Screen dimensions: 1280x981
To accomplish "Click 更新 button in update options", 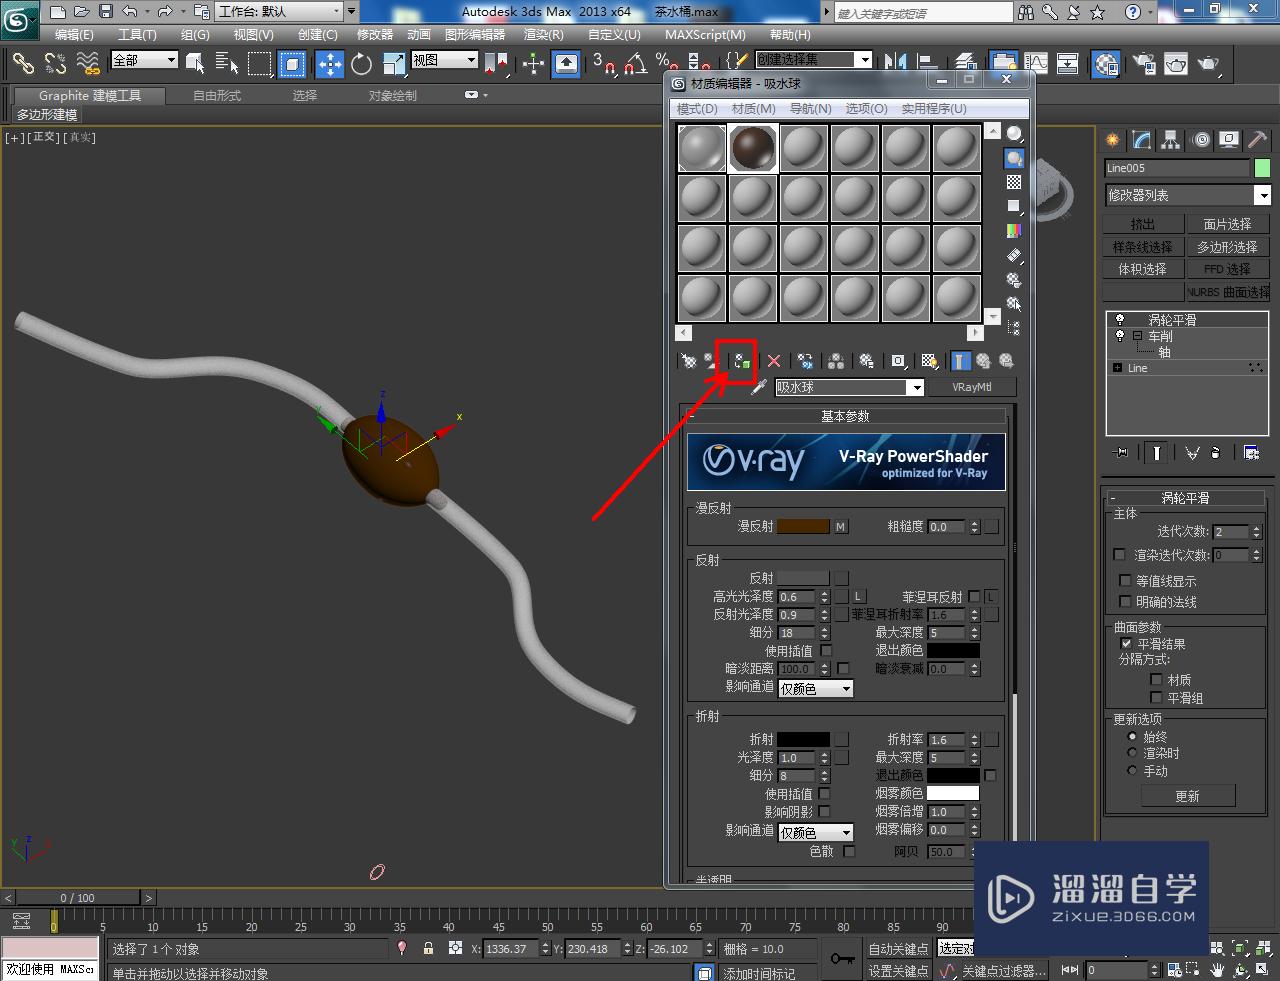I will [1187, 796].
